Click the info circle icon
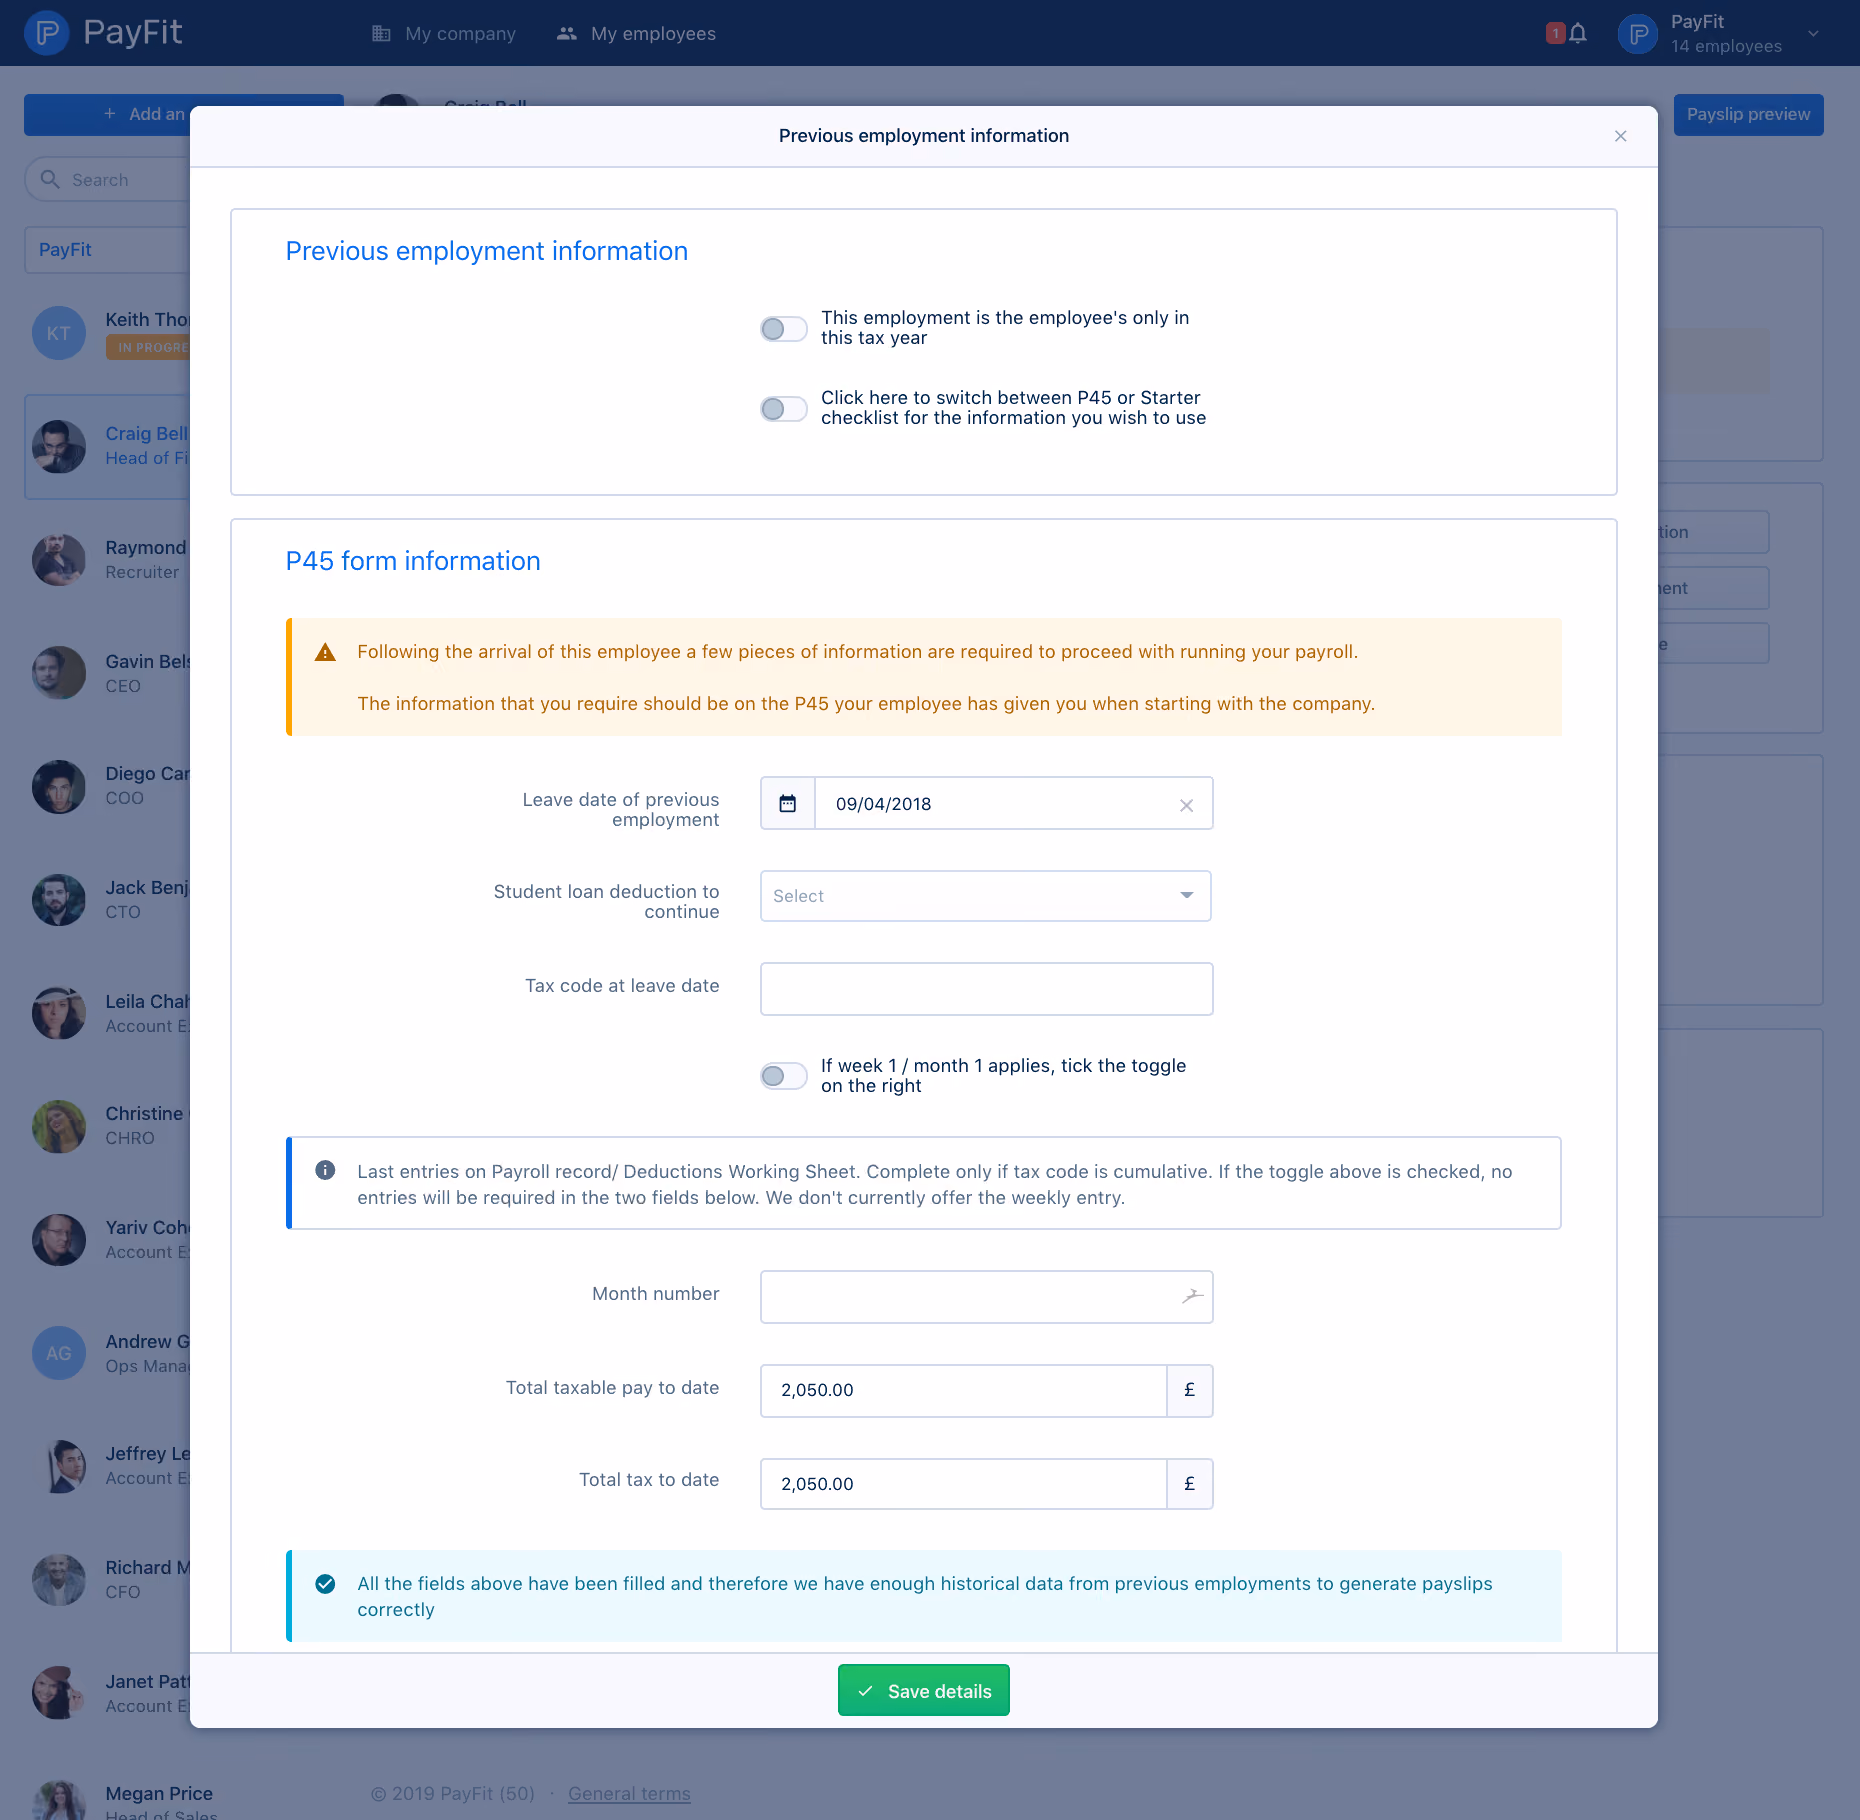1860x1820 pixels. point(325,1170)
